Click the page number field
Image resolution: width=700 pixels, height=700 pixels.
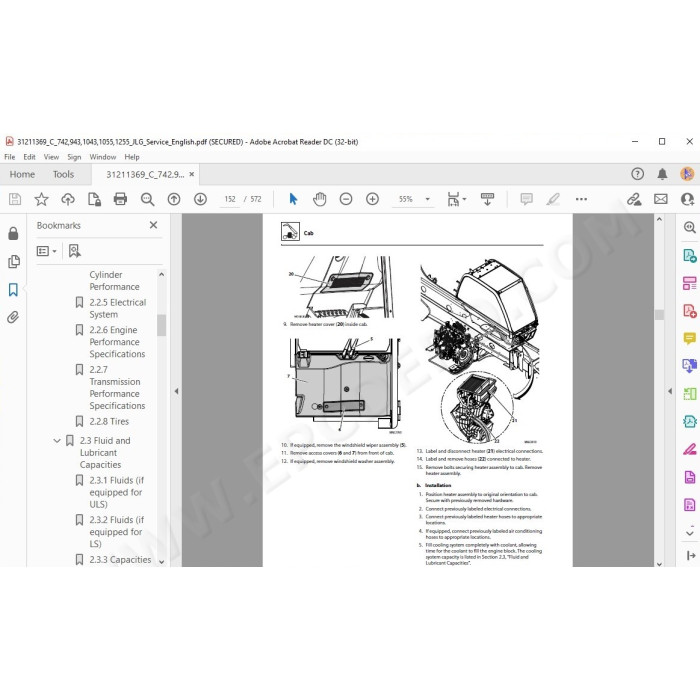coord(230,199)
